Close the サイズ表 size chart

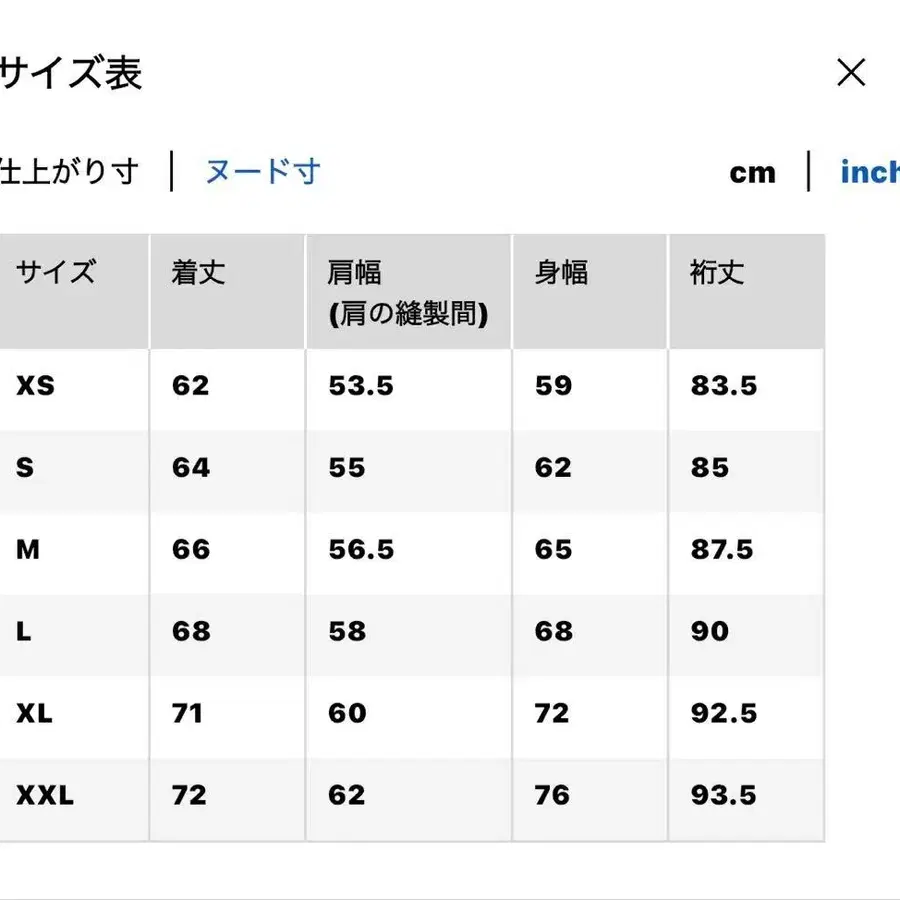click(851, 72)
